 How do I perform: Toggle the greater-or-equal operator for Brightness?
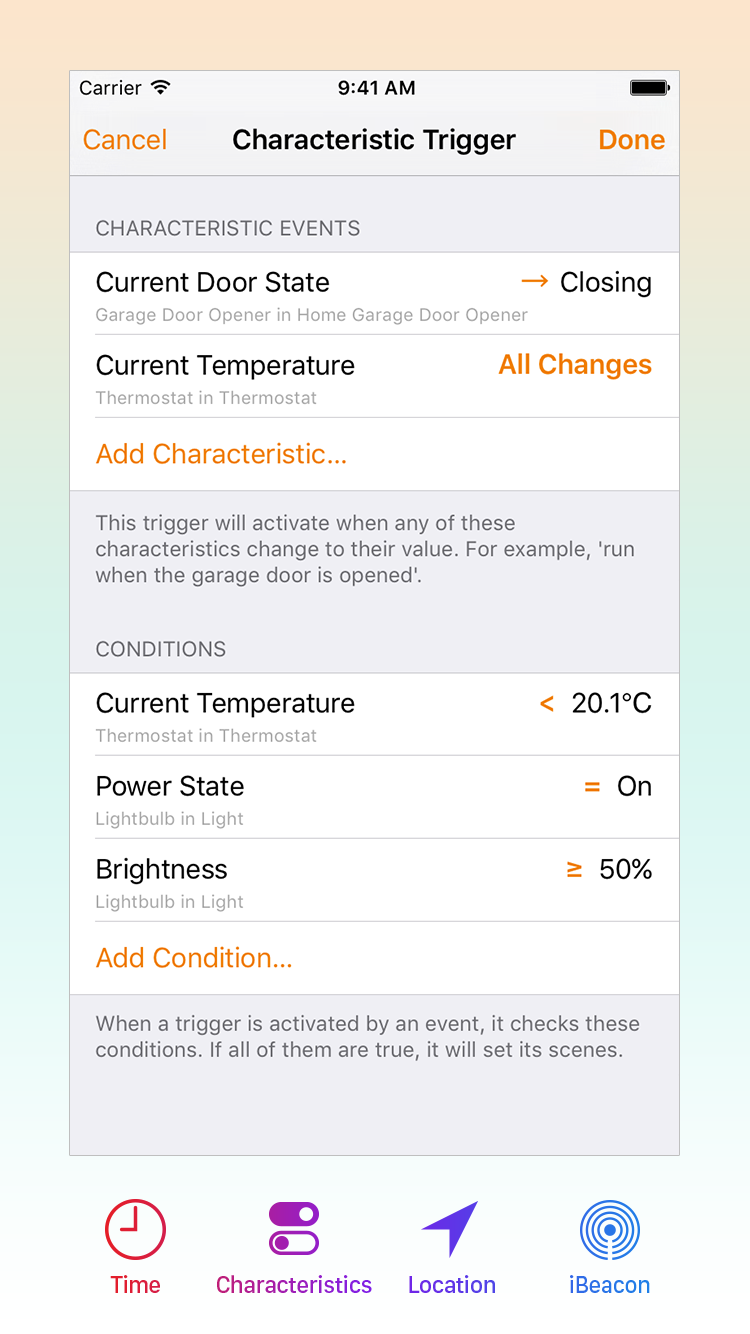click(x=574, y=870)
